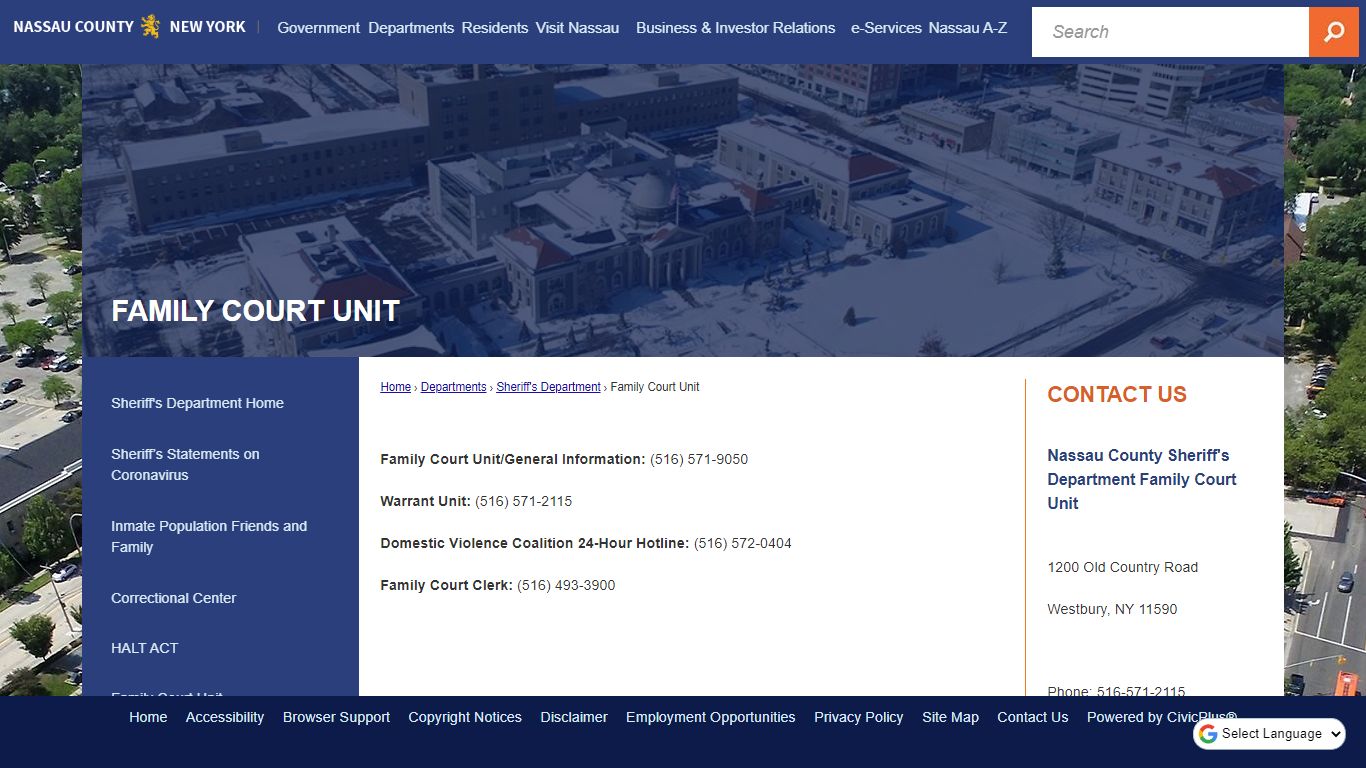
Task: Click the Google icon in language widget
Action: tap(1208, 734)
